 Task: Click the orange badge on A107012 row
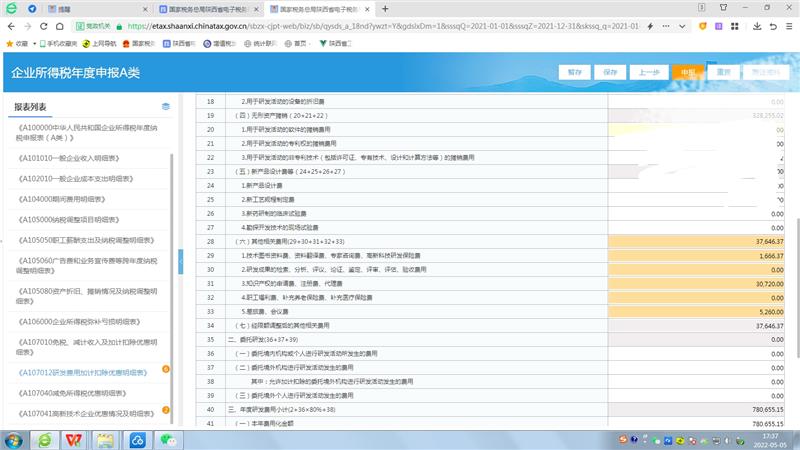coord(166,370)
